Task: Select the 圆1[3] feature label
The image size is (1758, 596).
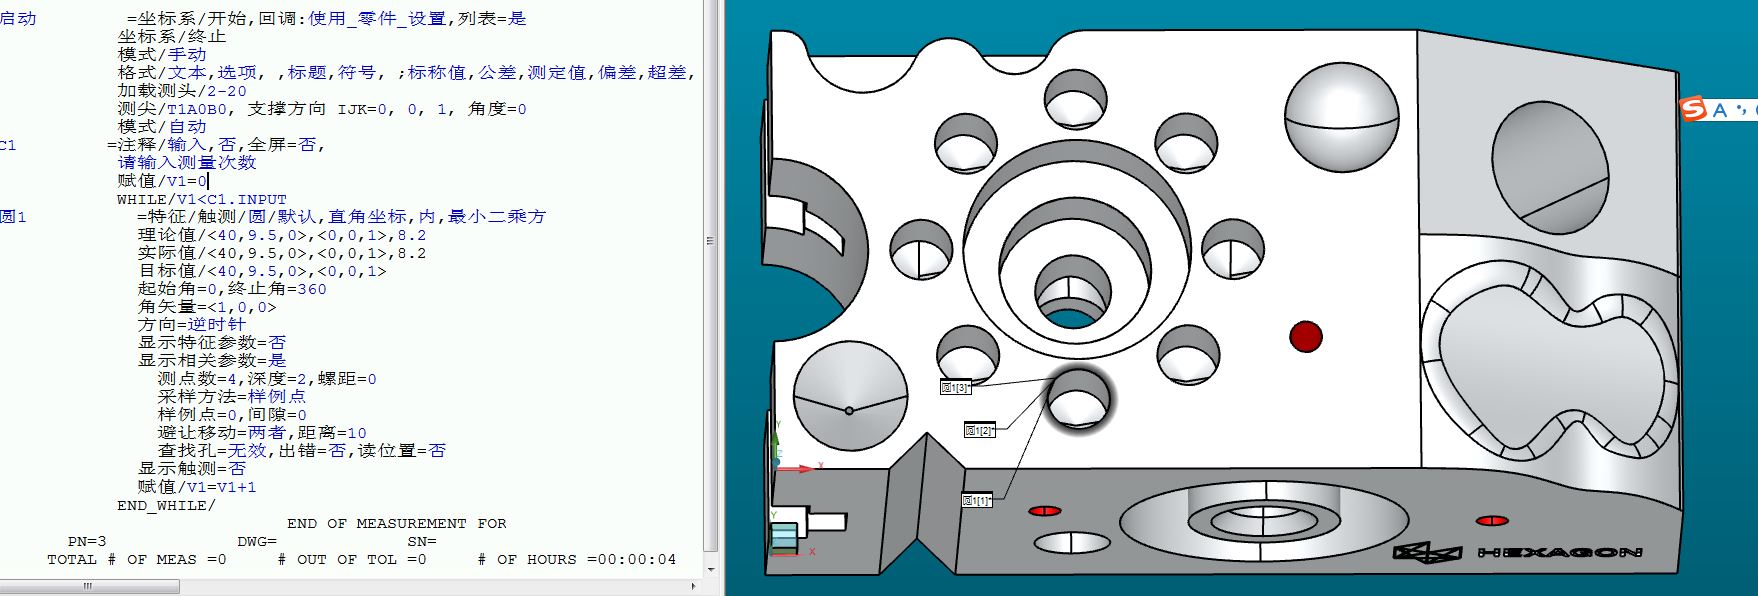Action: pos(955,387)
